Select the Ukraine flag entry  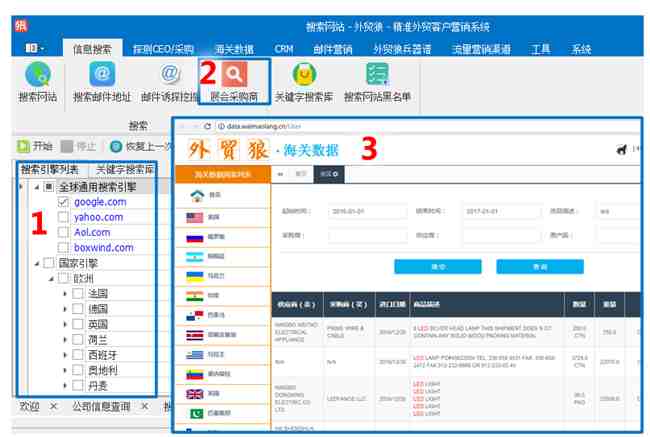click(x=223, y=276)
